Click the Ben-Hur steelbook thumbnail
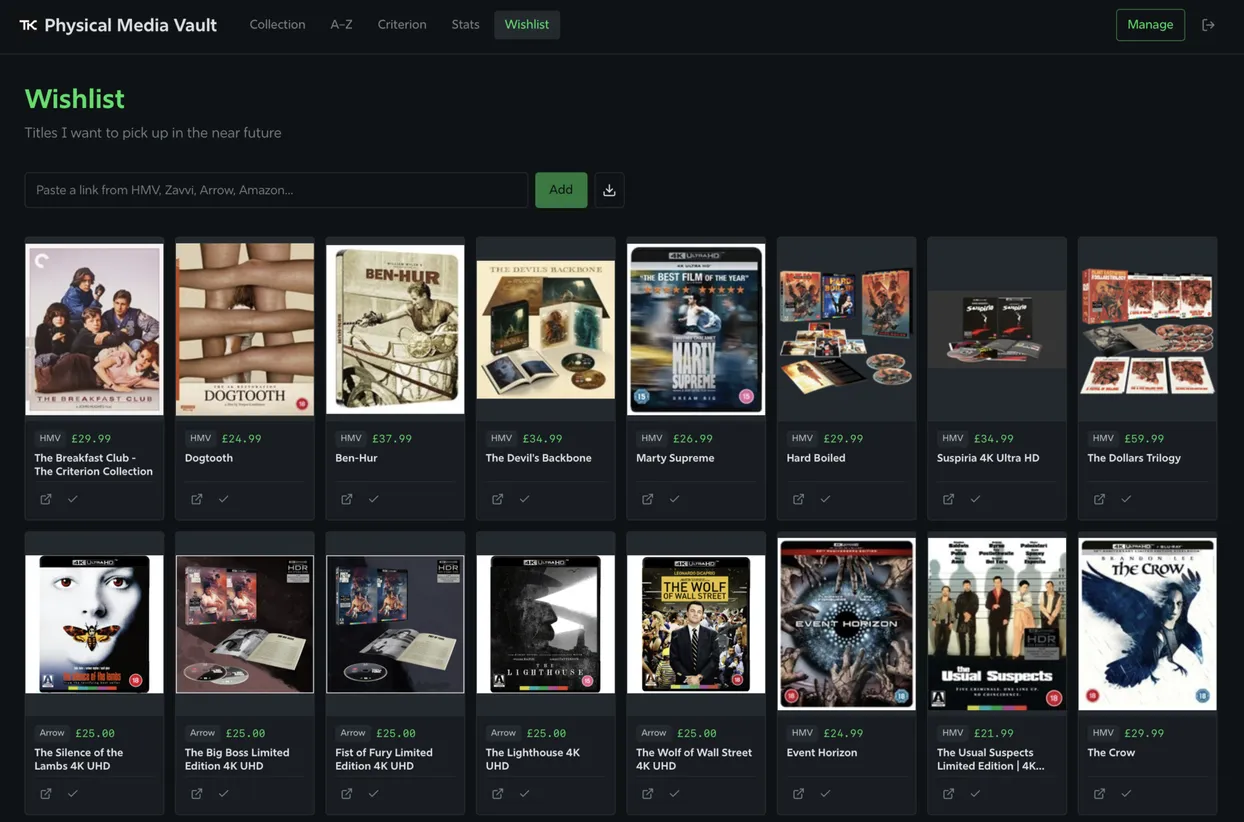 click(x=395, y=329)
